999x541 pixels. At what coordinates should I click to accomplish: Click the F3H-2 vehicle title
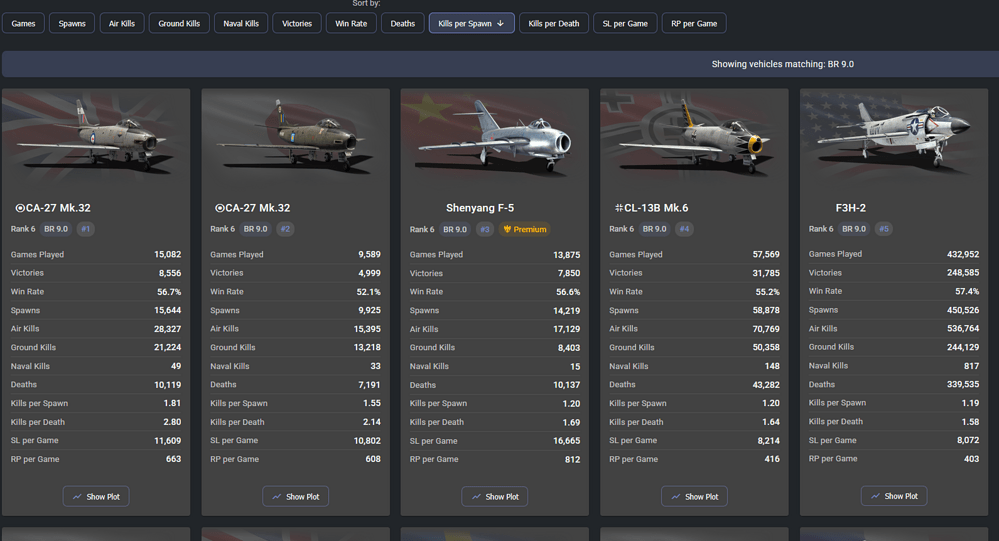pyautogui.click(x=851, y=208)
